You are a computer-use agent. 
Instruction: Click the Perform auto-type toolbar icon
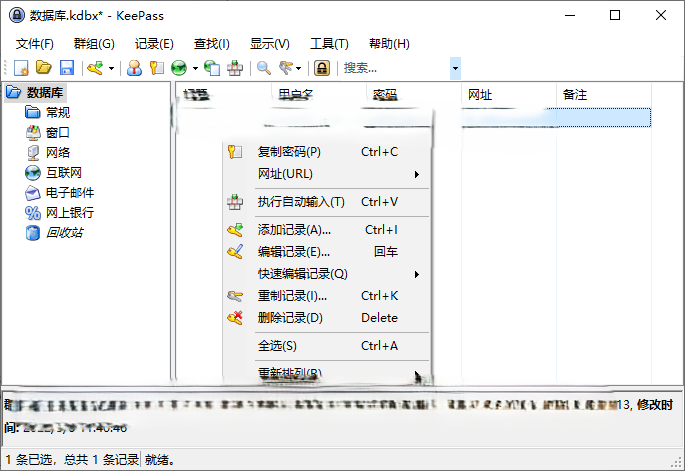235,68
